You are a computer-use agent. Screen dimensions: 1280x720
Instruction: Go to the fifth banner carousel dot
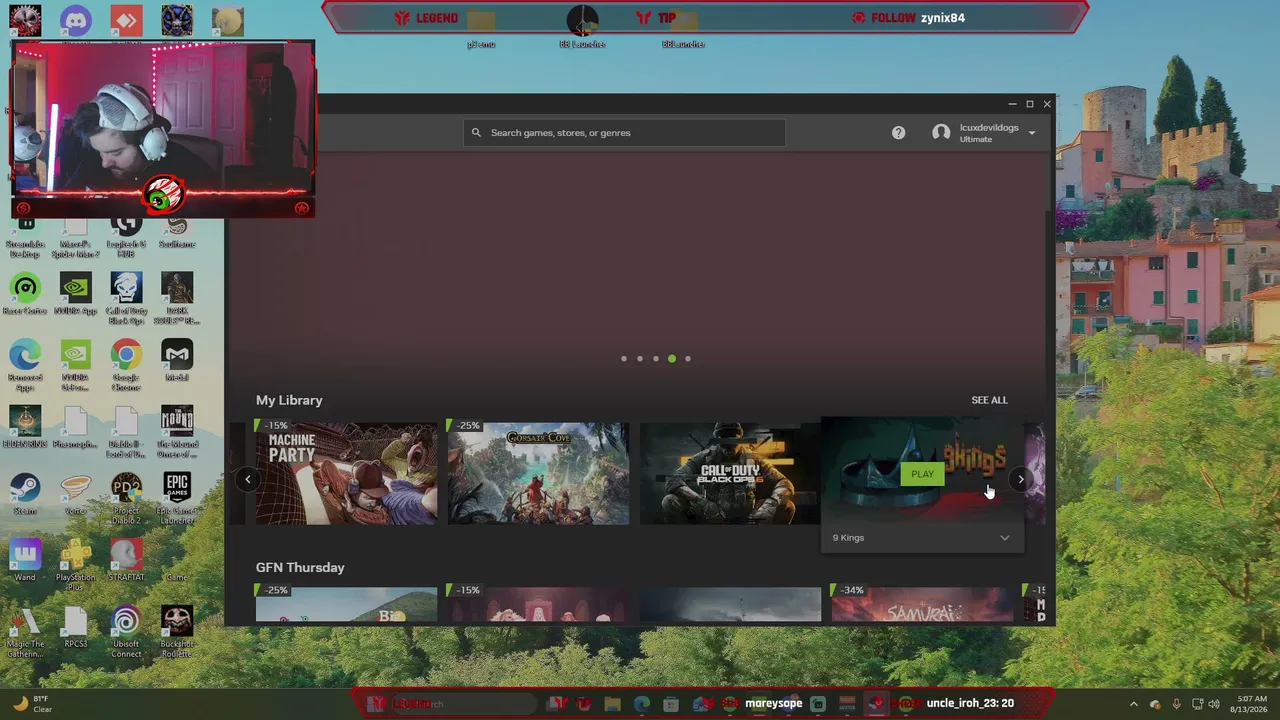point(688,359)
